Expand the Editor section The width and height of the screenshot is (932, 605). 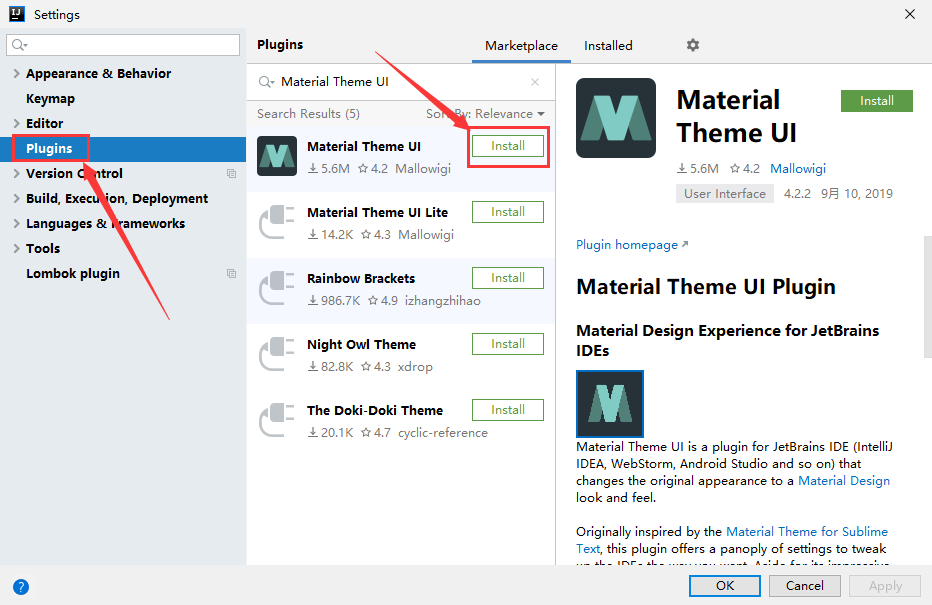point(16,123)
